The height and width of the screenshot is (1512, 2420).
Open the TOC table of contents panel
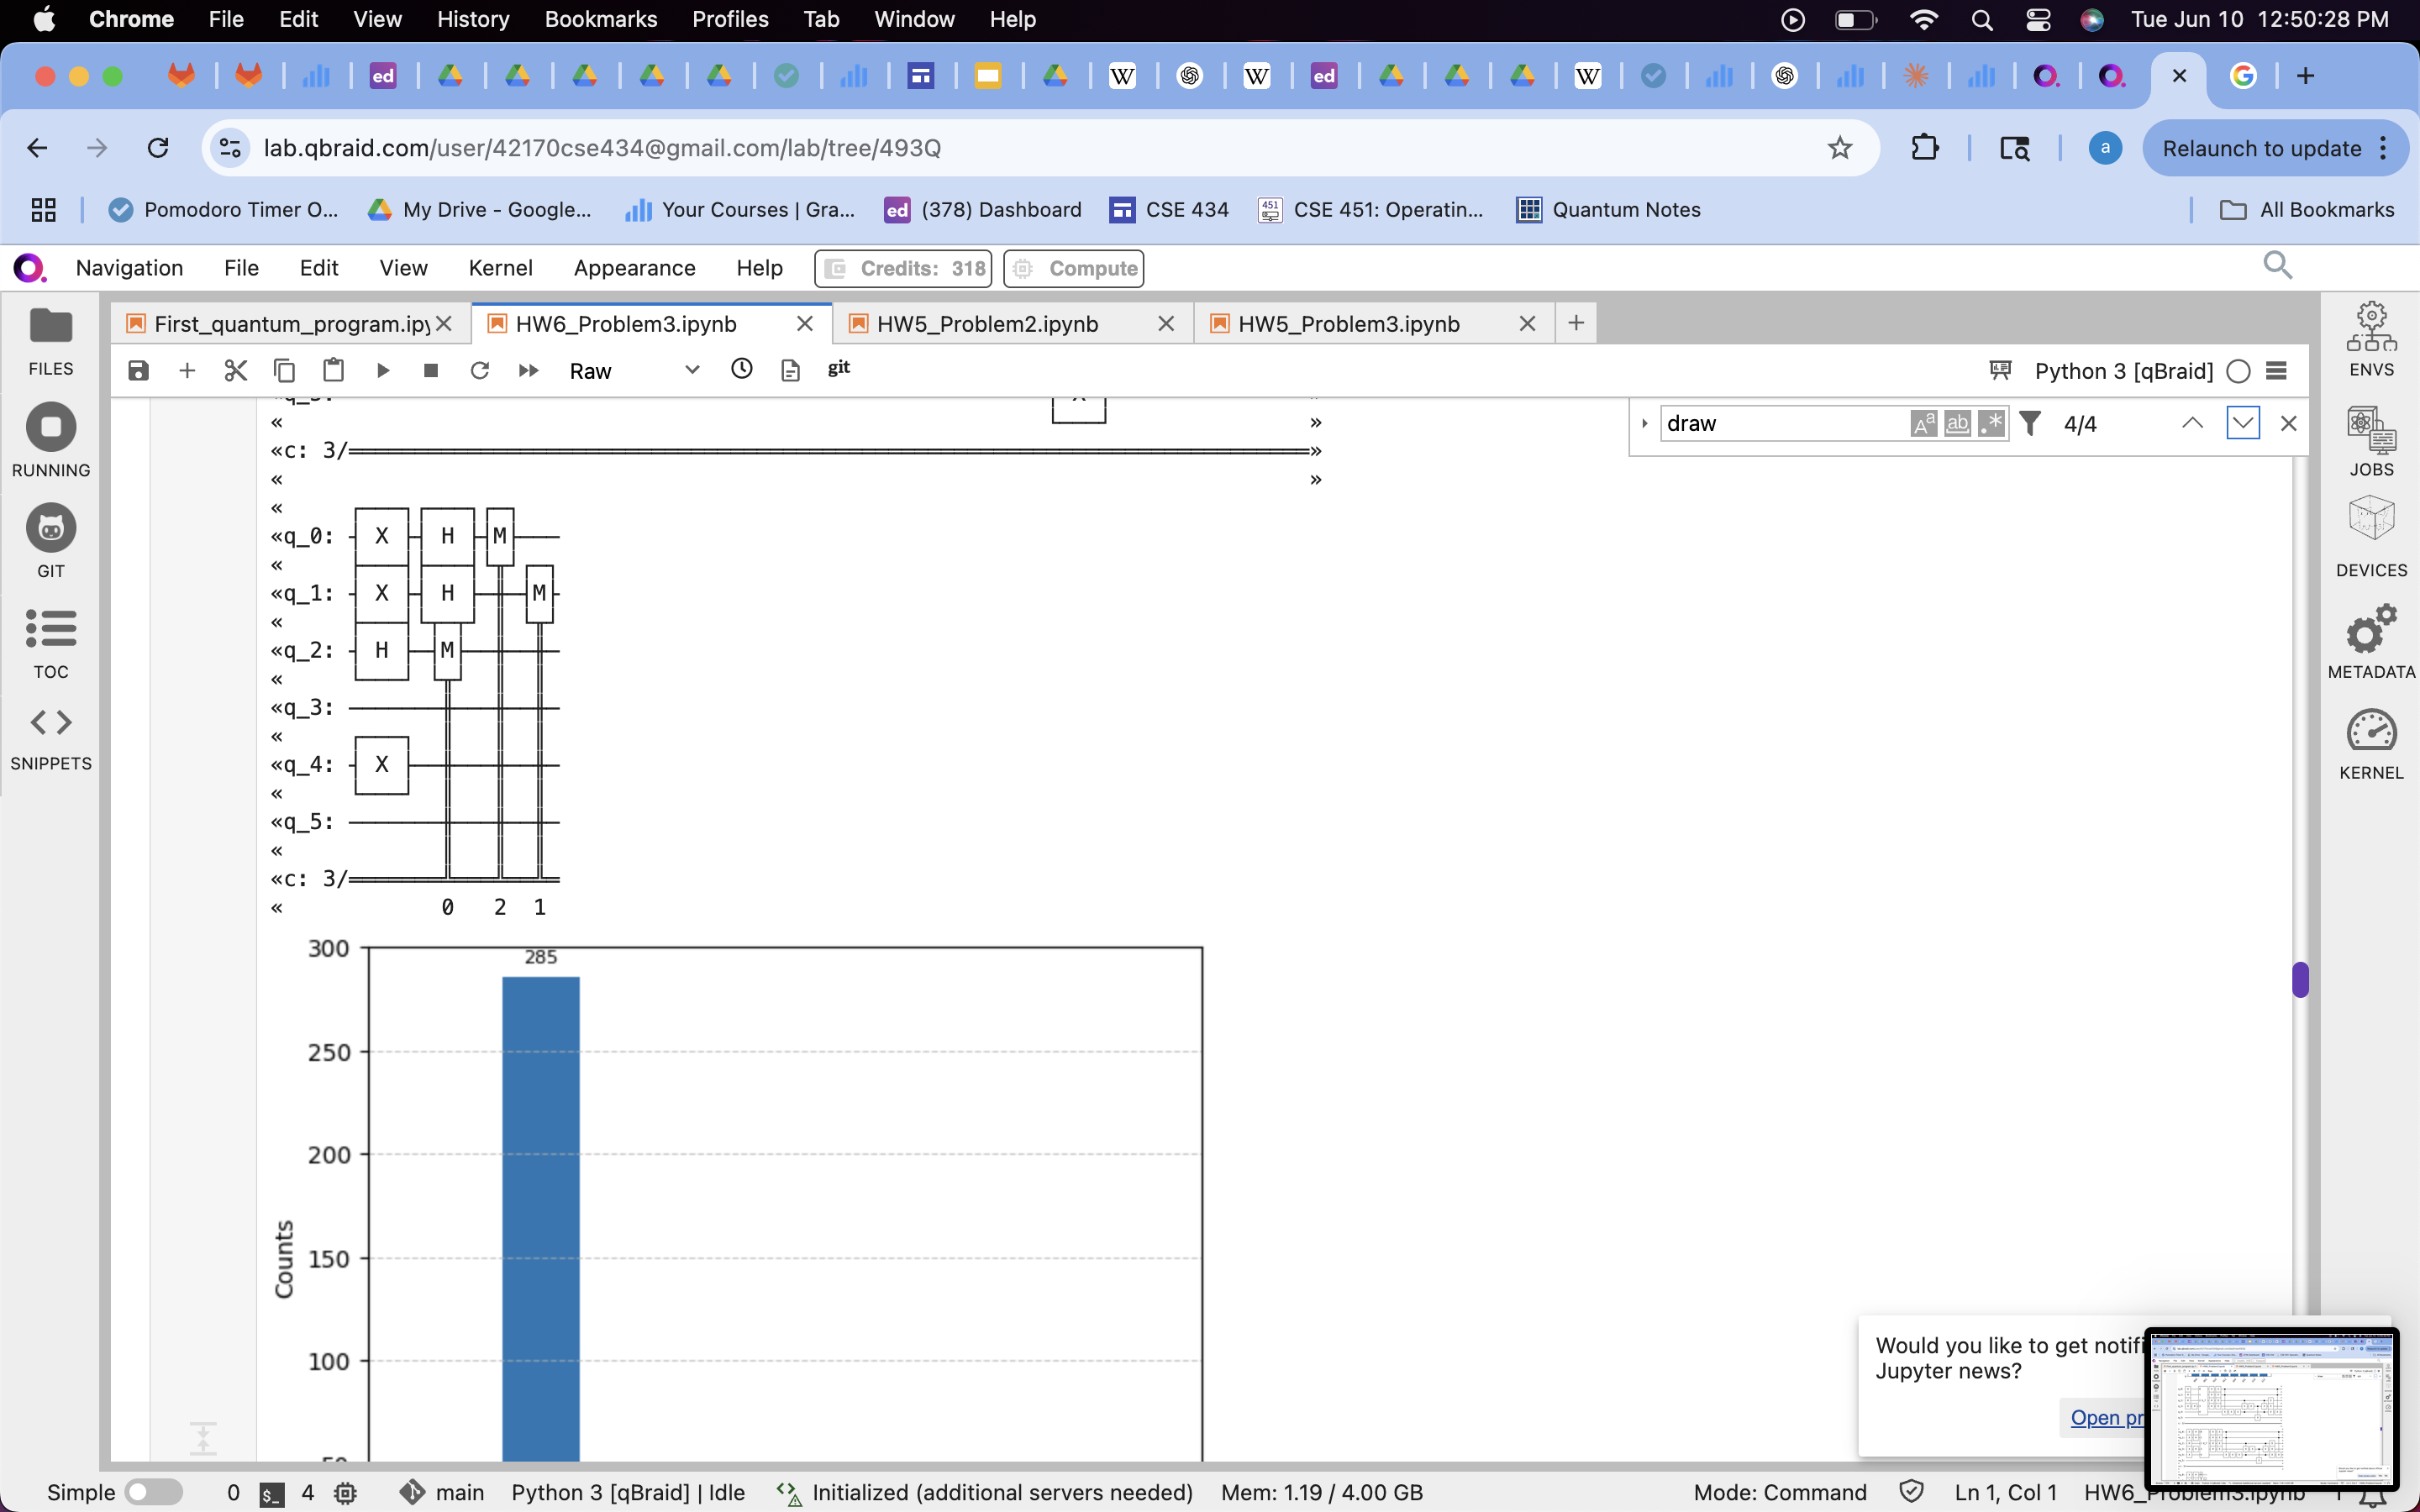click(x=51, y=643)
